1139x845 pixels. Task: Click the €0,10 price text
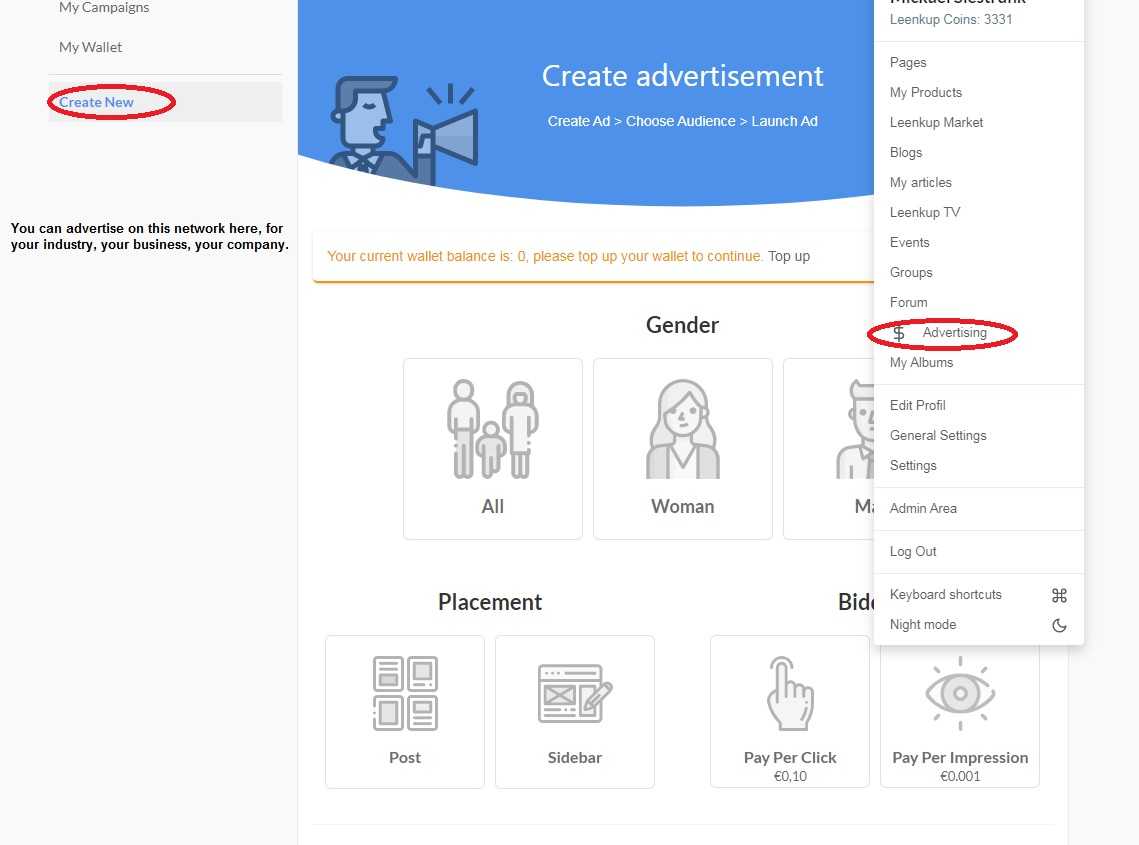click(x=790, y=777)
